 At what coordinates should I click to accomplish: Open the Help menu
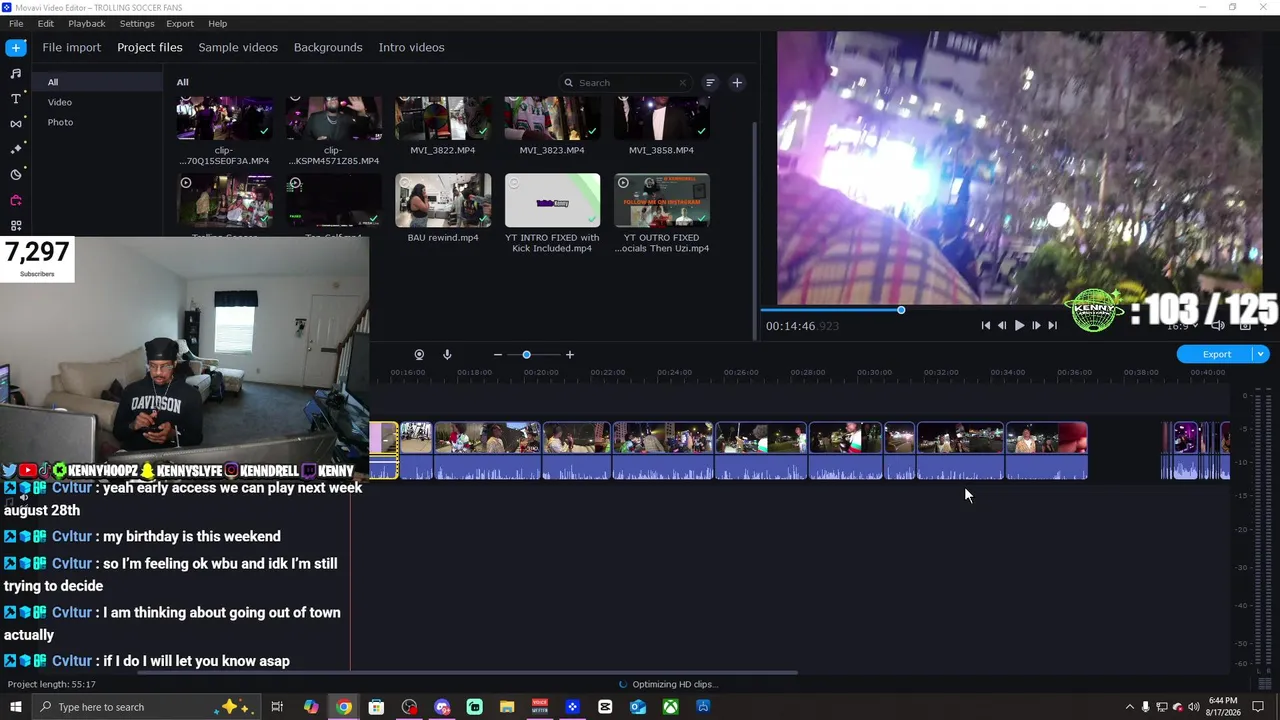pyautogui.click(x=218, y=23)
